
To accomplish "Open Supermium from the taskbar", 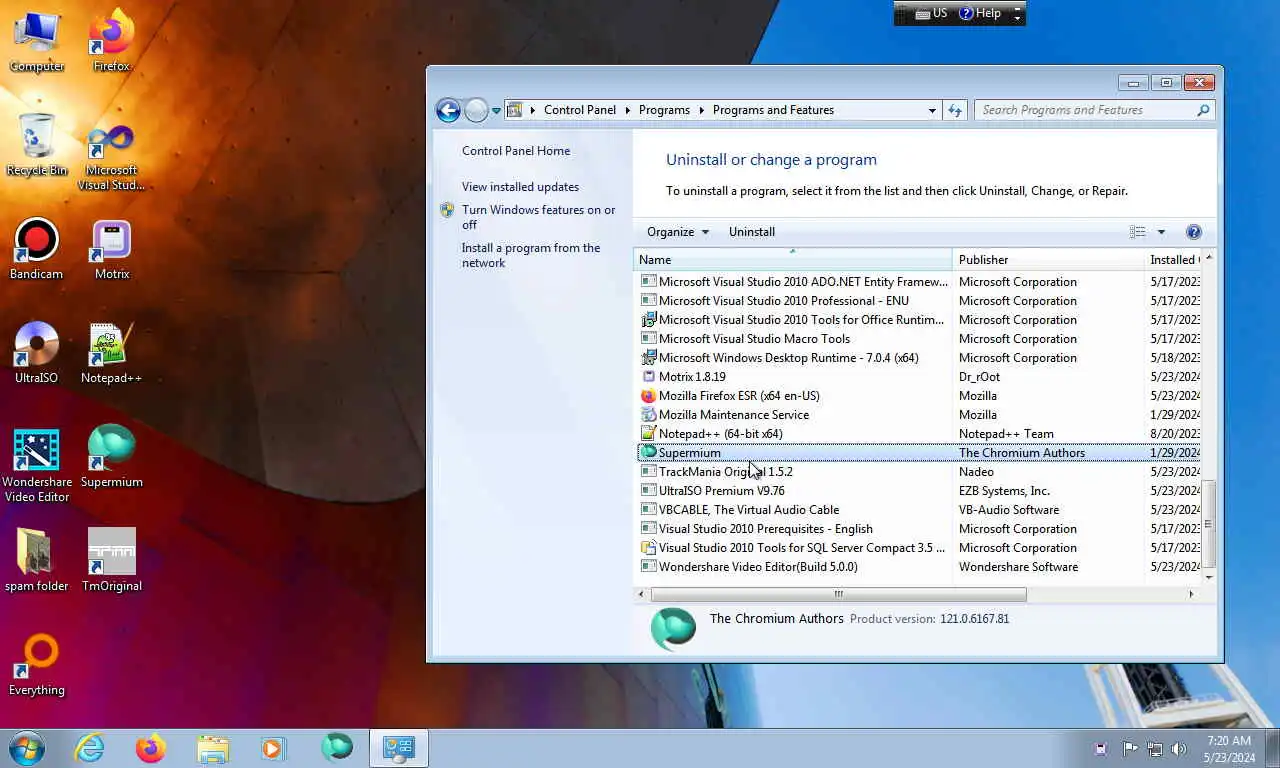I will pos(337,748).
